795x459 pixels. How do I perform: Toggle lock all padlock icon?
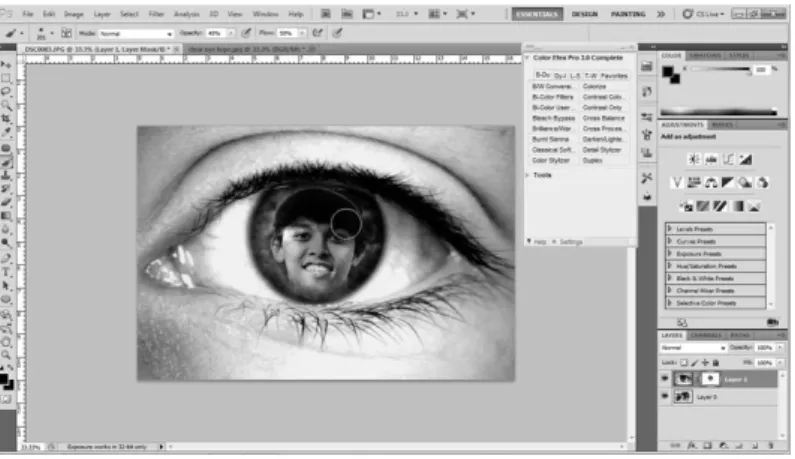(716, 363)
